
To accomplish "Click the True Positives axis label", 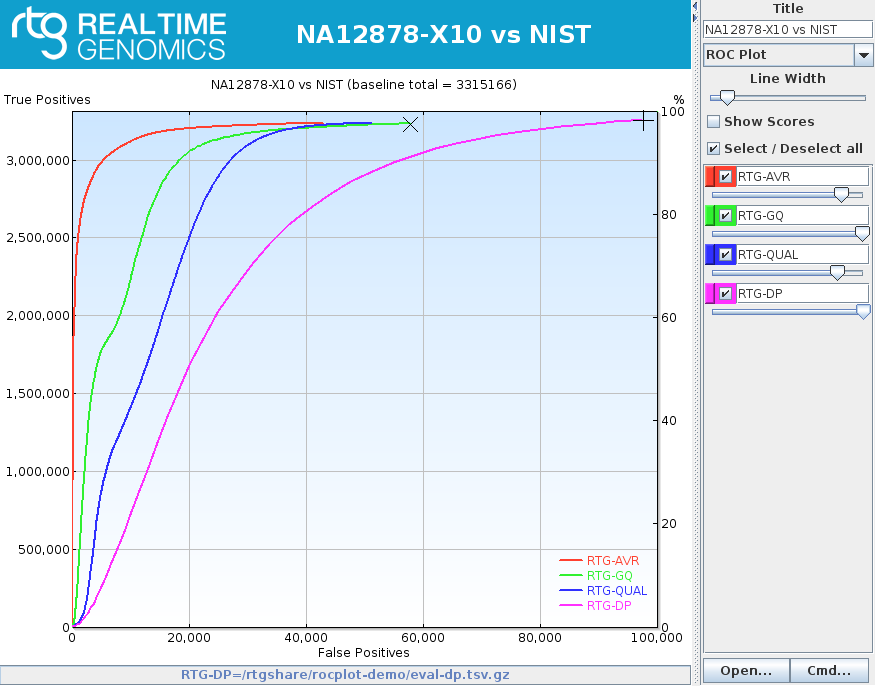I will [47, 100].
